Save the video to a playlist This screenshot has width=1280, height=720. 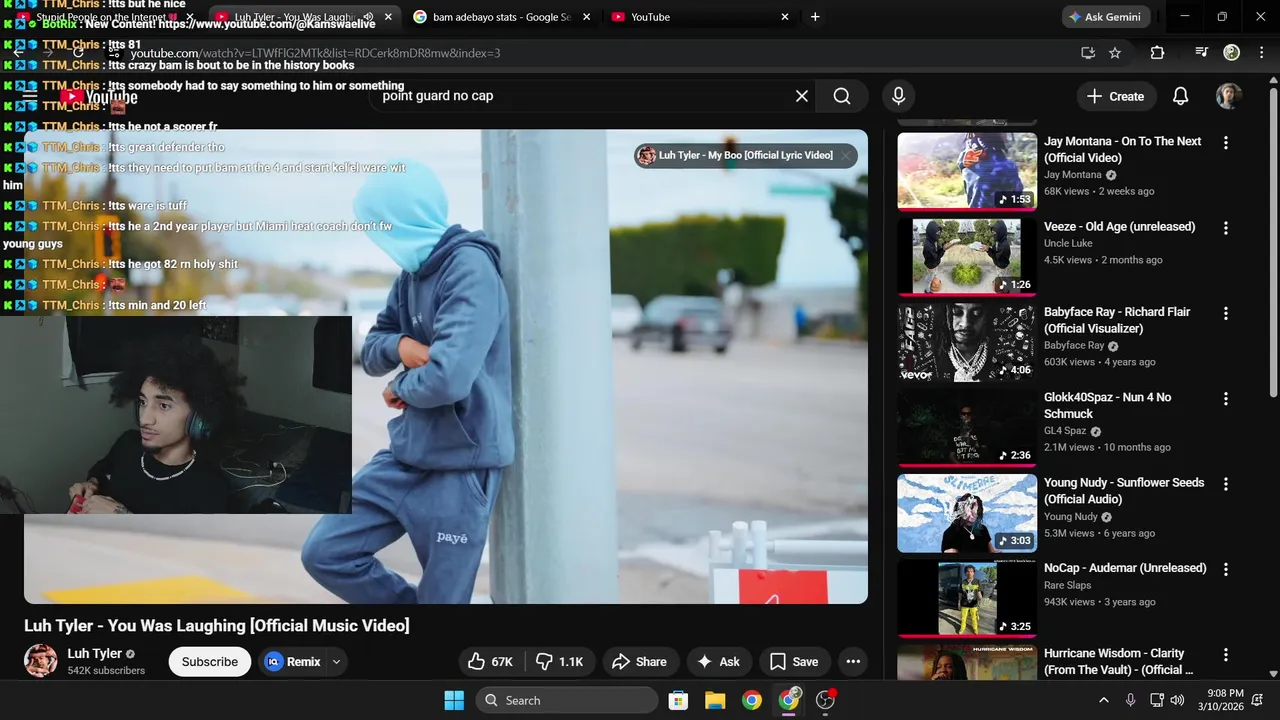coord(795,662)
